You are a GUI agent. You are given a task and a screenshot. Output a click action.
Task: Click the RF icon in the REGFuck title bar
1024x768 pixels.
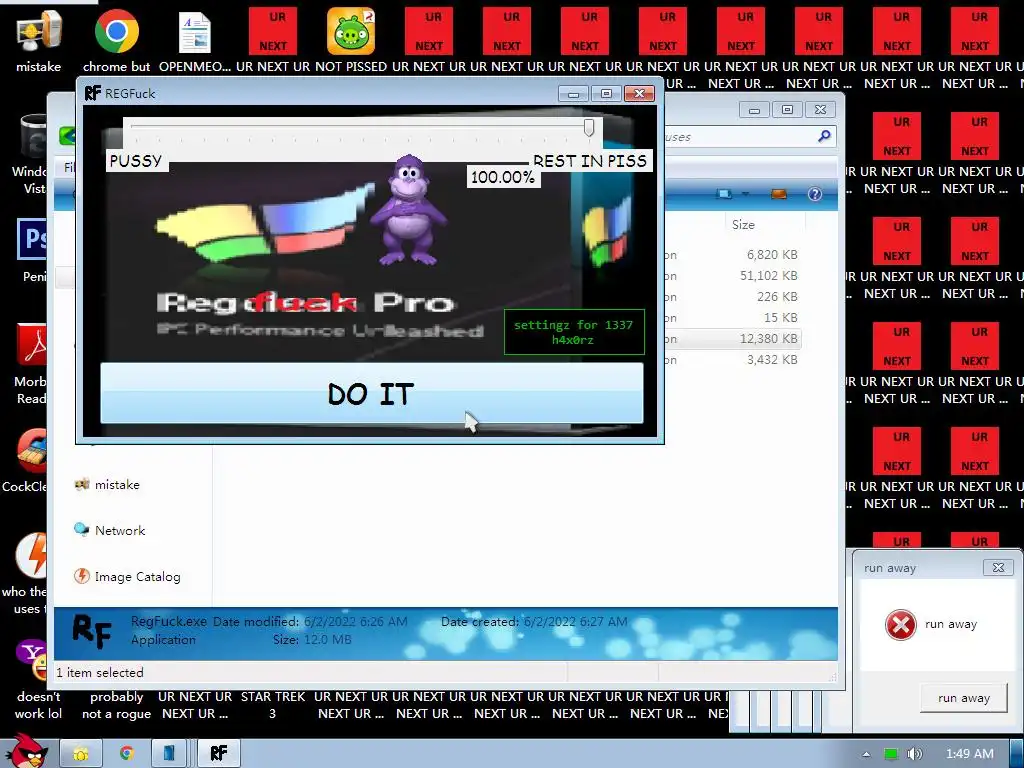[93, 93]
